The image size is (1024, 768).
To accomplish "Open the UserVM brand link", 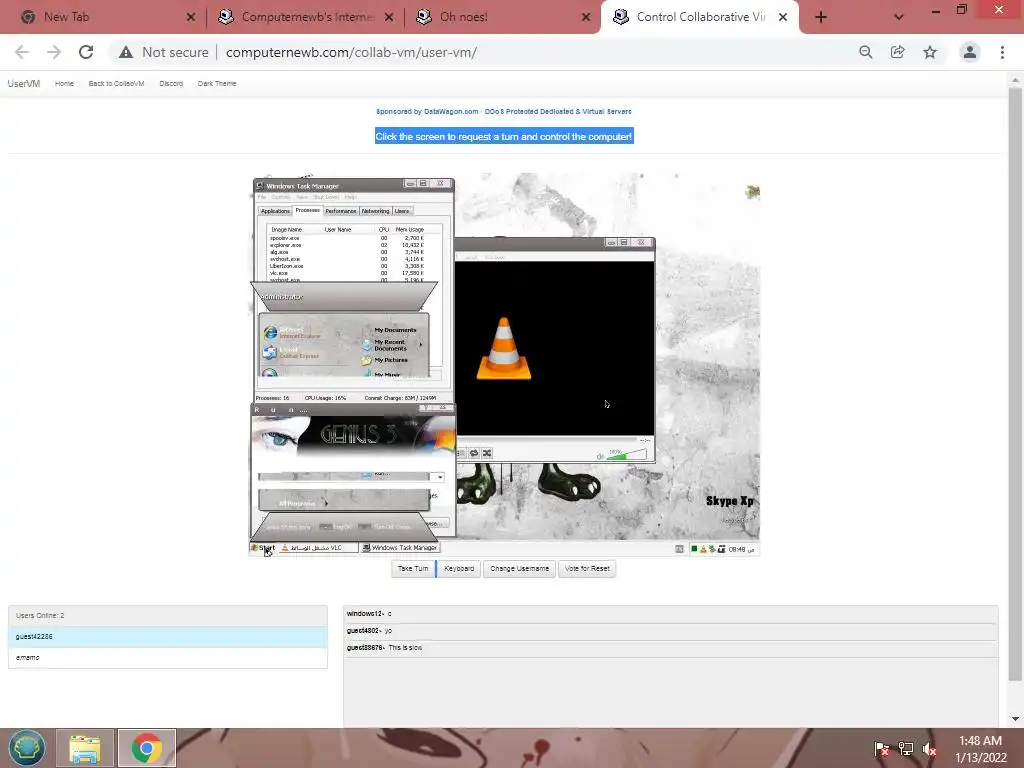I will pos(24,84).
